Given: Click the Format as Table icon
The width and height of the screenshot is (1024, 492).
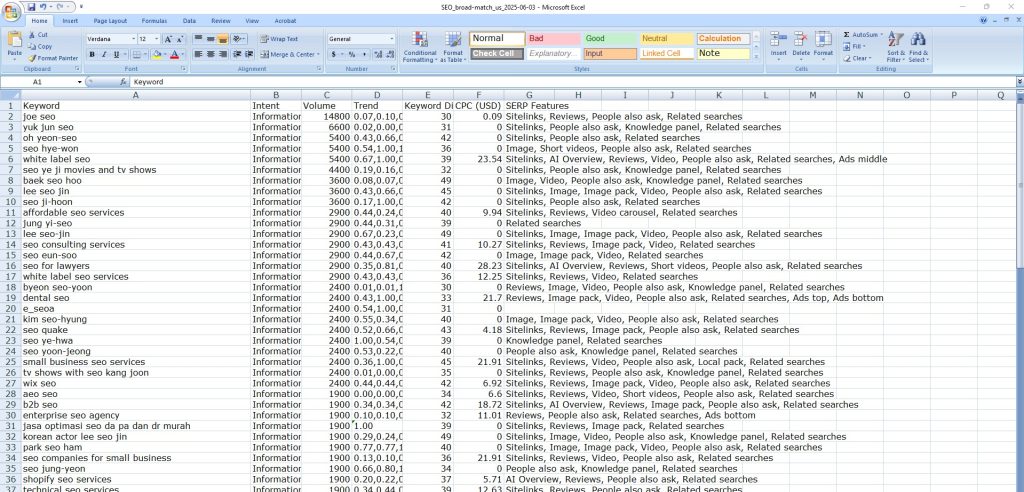Looking at the screenshot, I should click(452, 46).
